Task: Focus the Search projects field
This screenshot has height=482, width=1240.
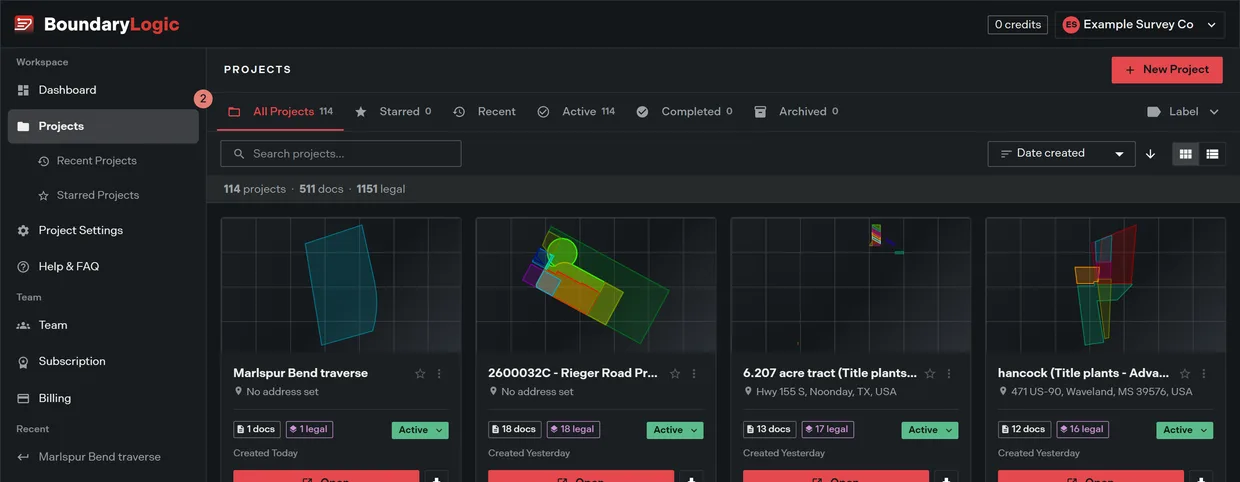Action: (x=341, y=154)
